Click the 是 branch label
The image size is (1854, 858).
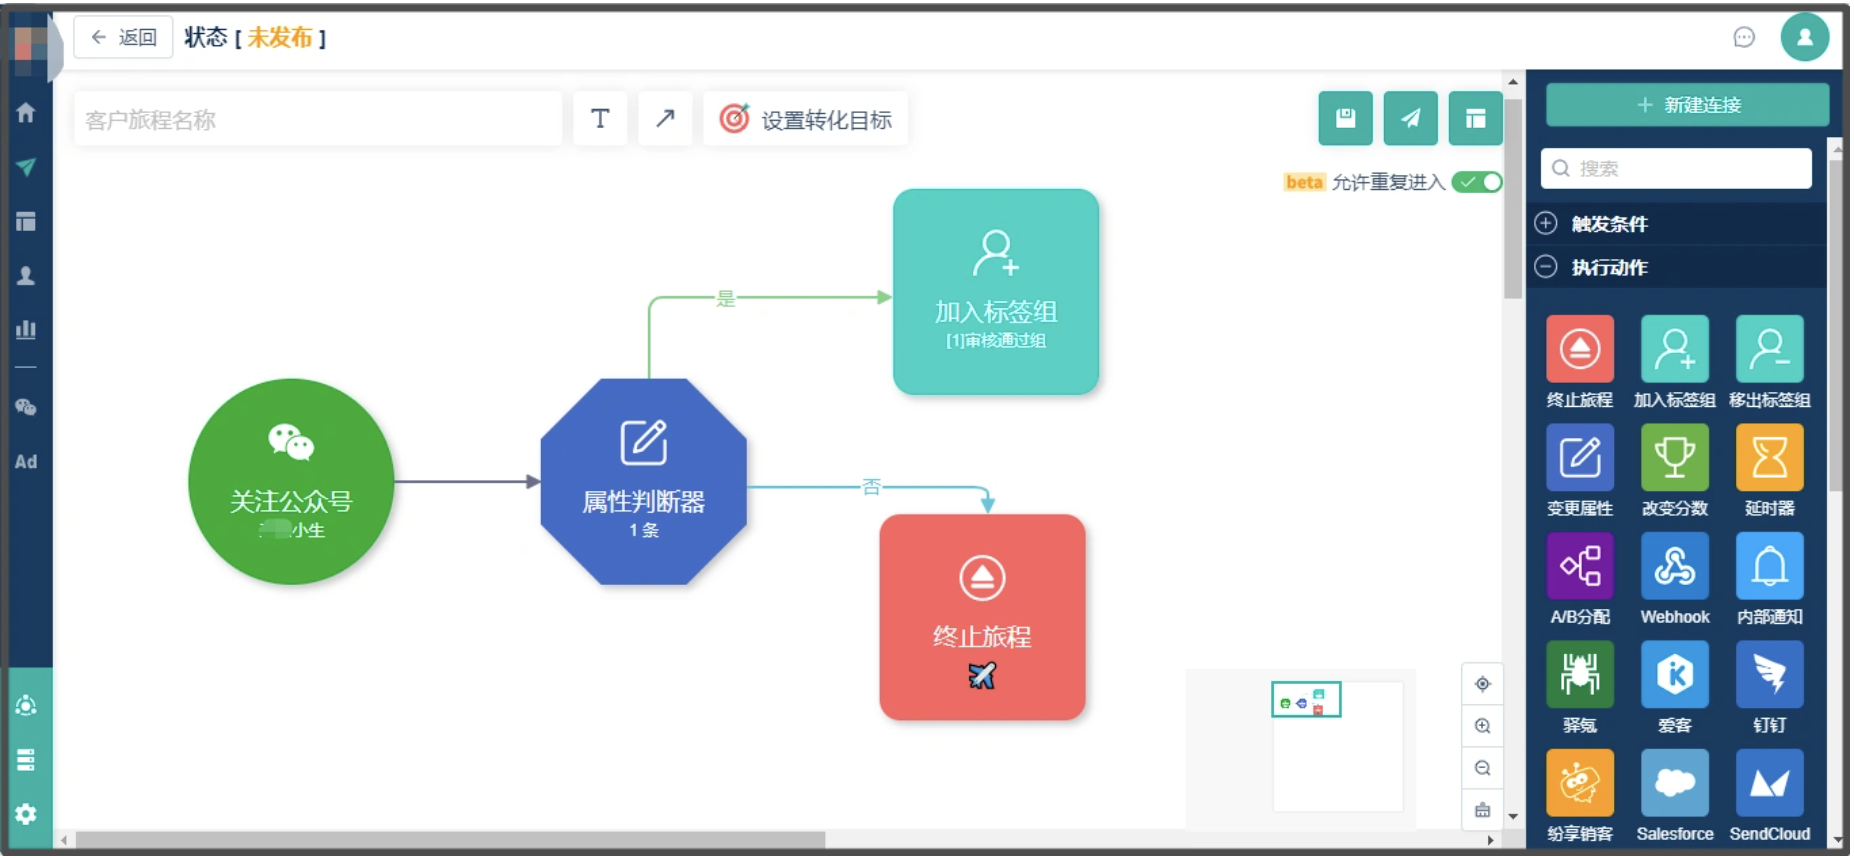click(726, 298)
